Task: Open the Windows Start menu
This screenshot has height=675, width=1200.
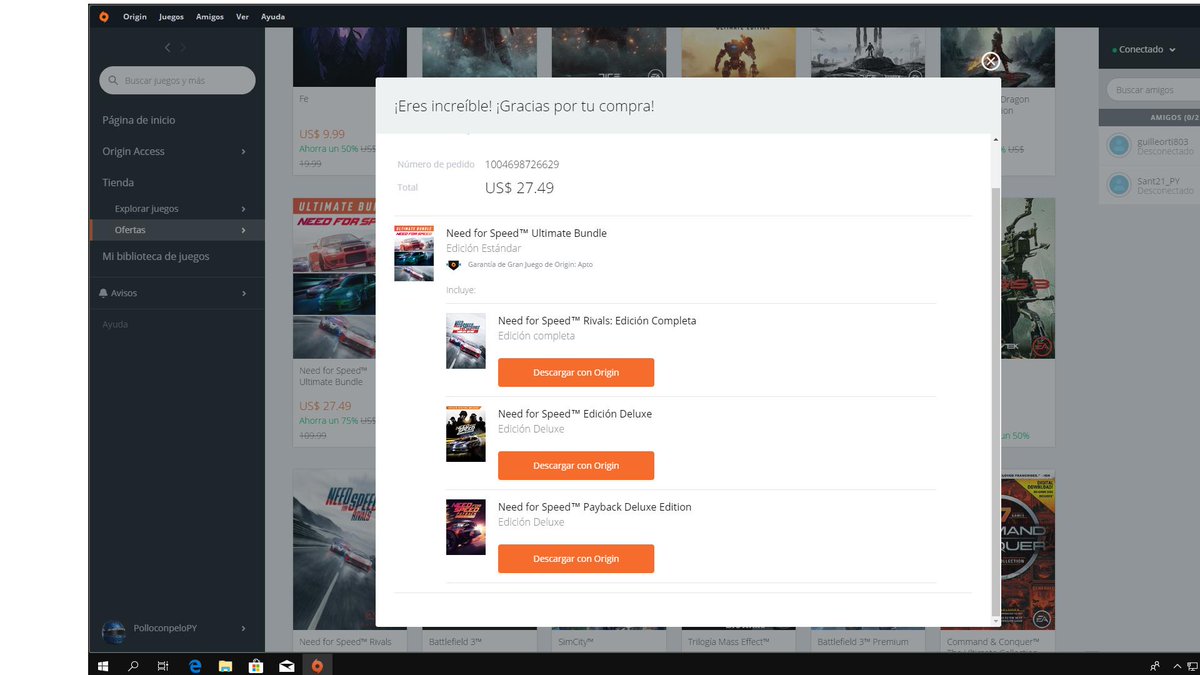Action: coord(103,665)
